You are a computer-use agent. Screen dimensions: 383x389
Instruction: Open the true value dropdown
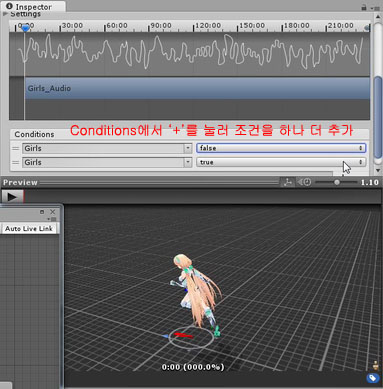(281, 162)
